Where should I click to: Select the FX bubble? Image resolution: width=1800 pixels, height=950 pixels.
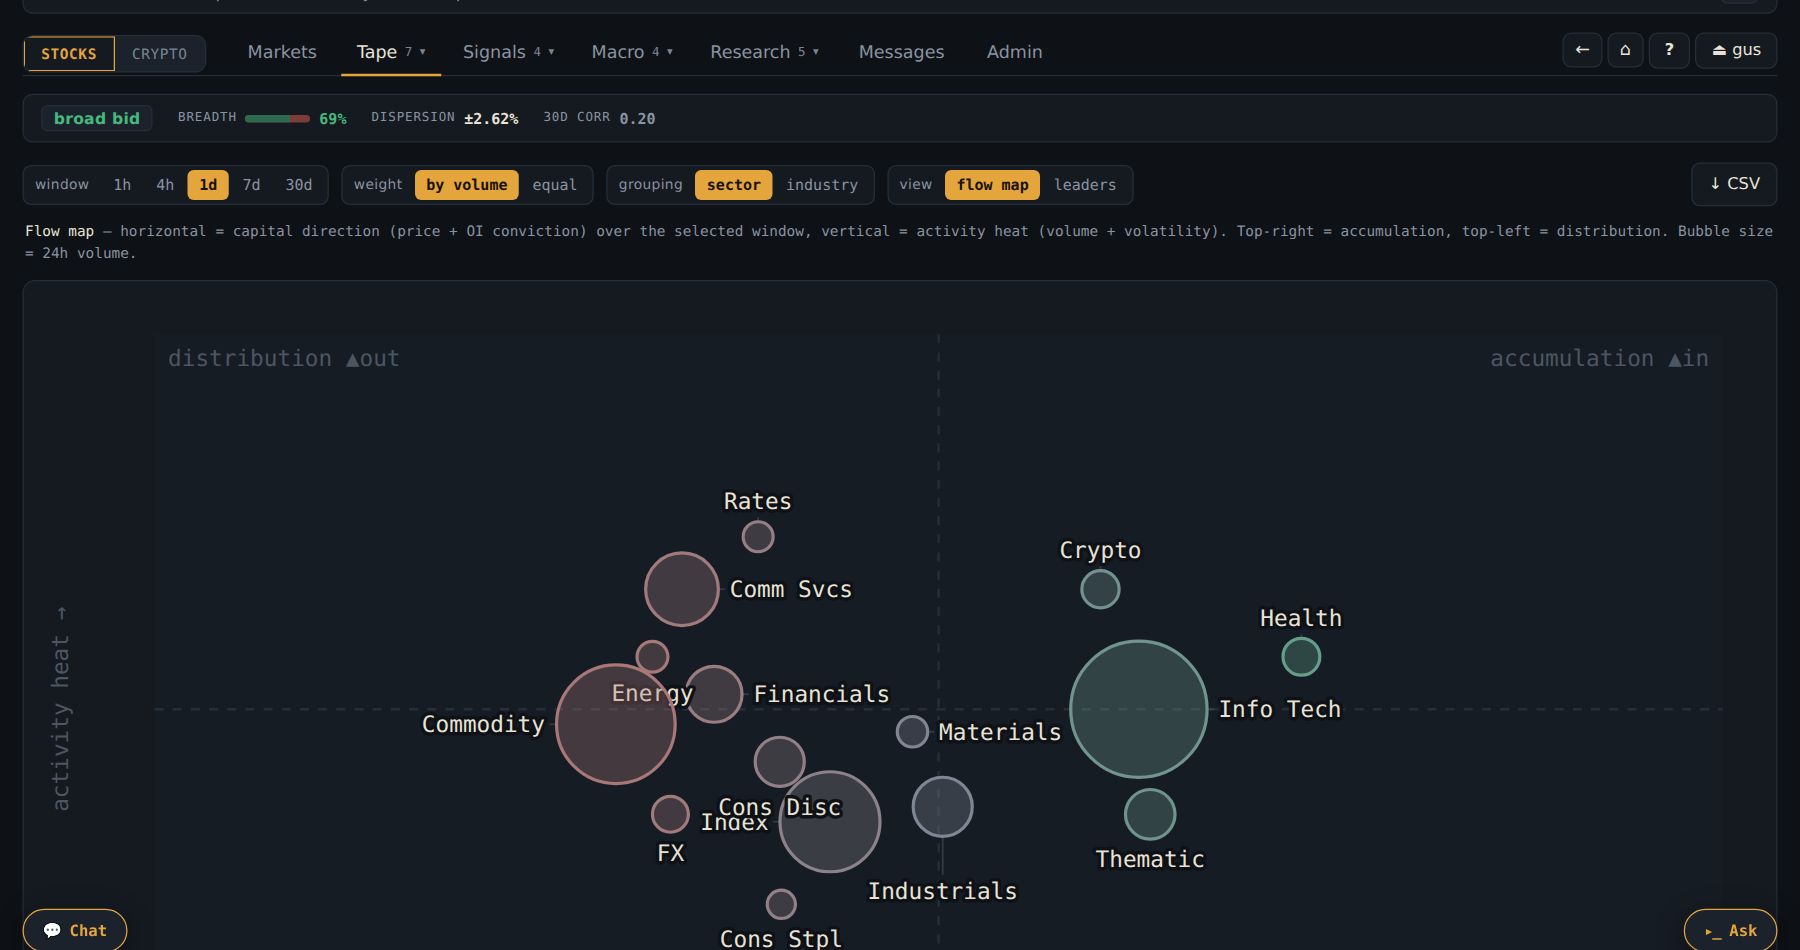[x=670, y=814]
